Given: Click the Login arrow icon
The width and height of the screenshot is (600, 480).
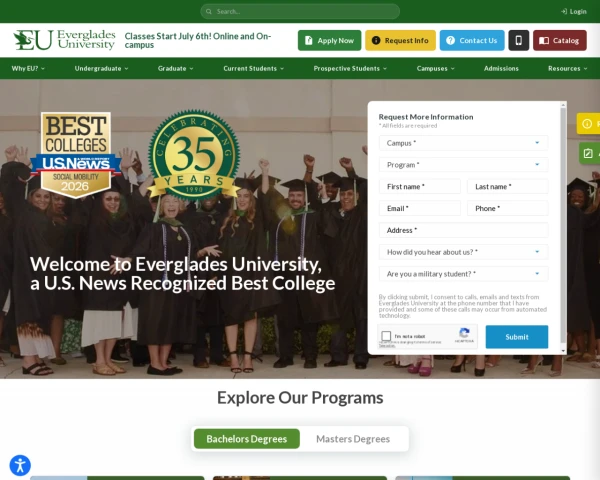Looking at the screenshot, I should tap(564, 11).
